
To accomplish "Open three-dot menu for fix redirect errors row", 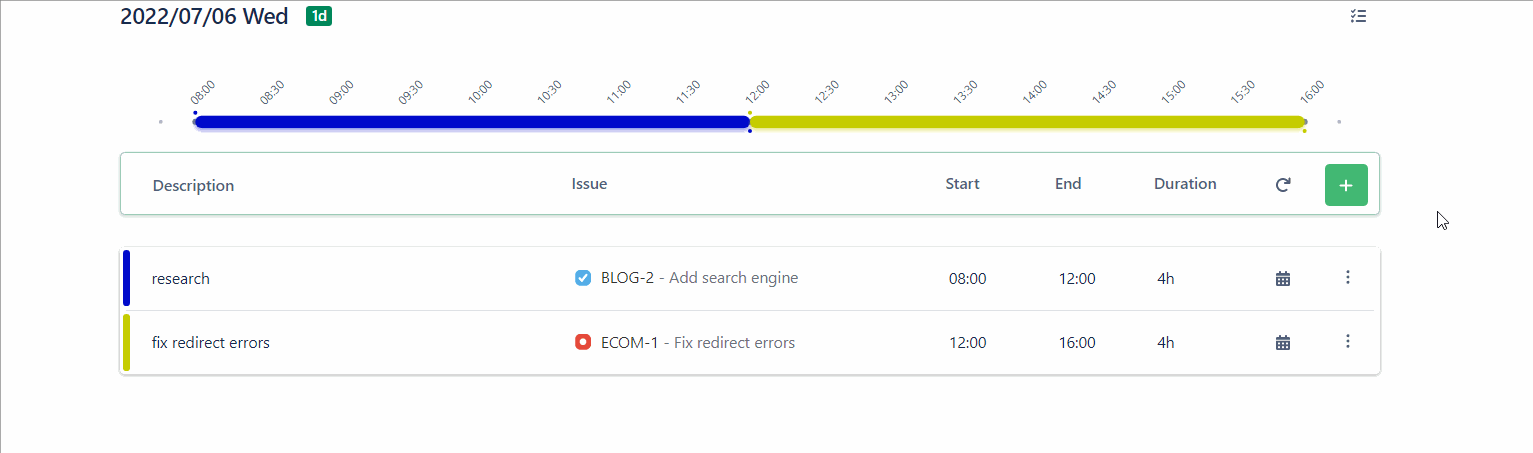I will click(1347, 341).
